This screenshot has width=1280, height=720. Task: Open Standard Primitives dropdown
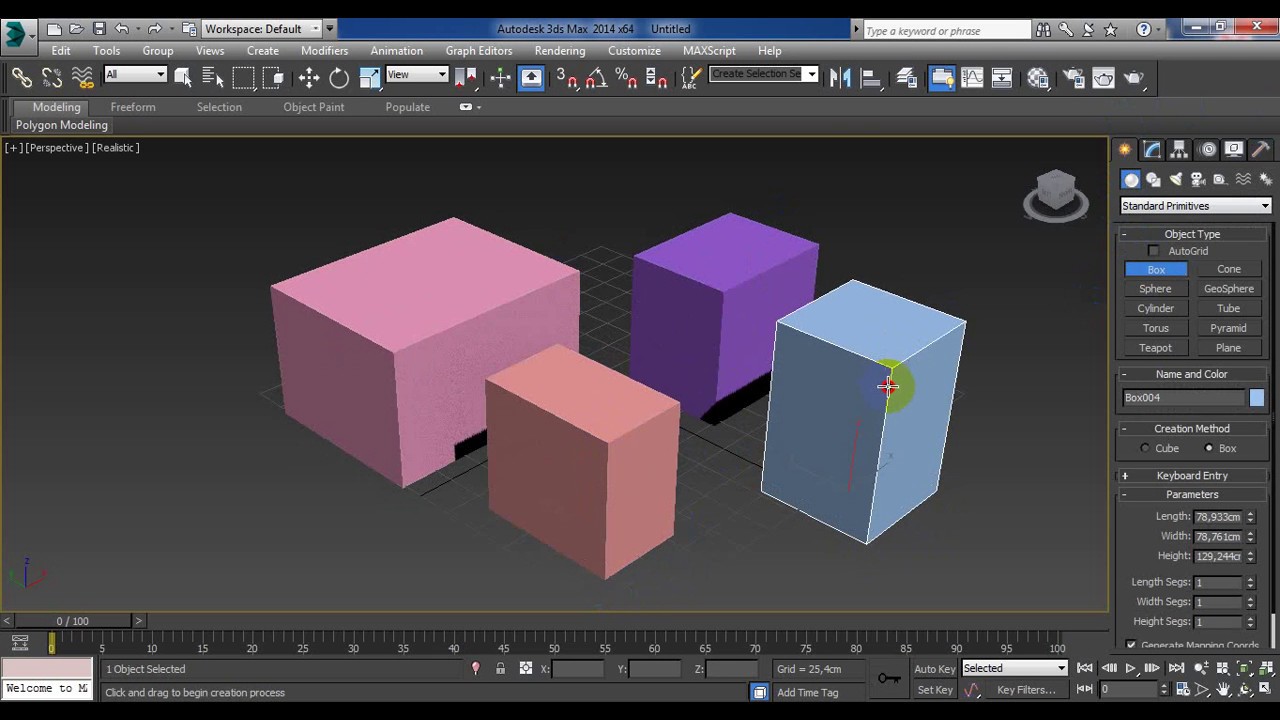point(1195,206)
